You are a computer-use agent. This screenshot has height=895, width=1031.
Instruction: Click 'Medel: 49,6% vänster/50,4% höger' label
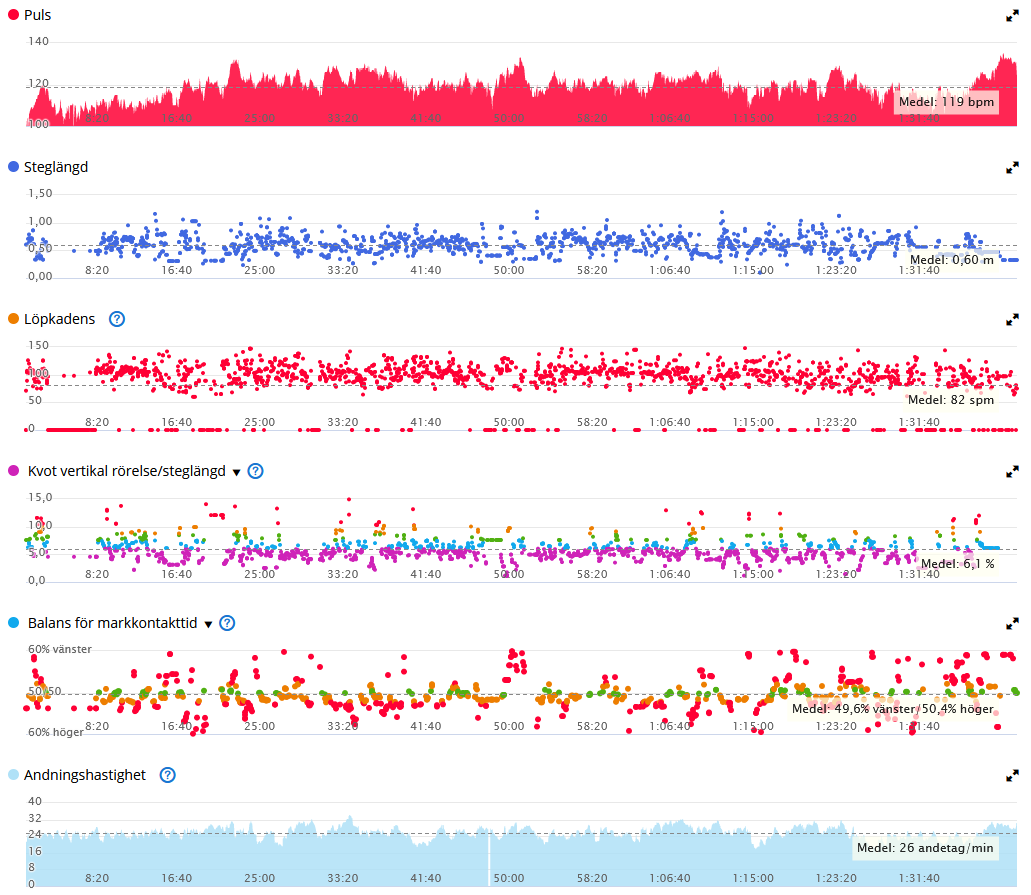[x=893, y=709]
